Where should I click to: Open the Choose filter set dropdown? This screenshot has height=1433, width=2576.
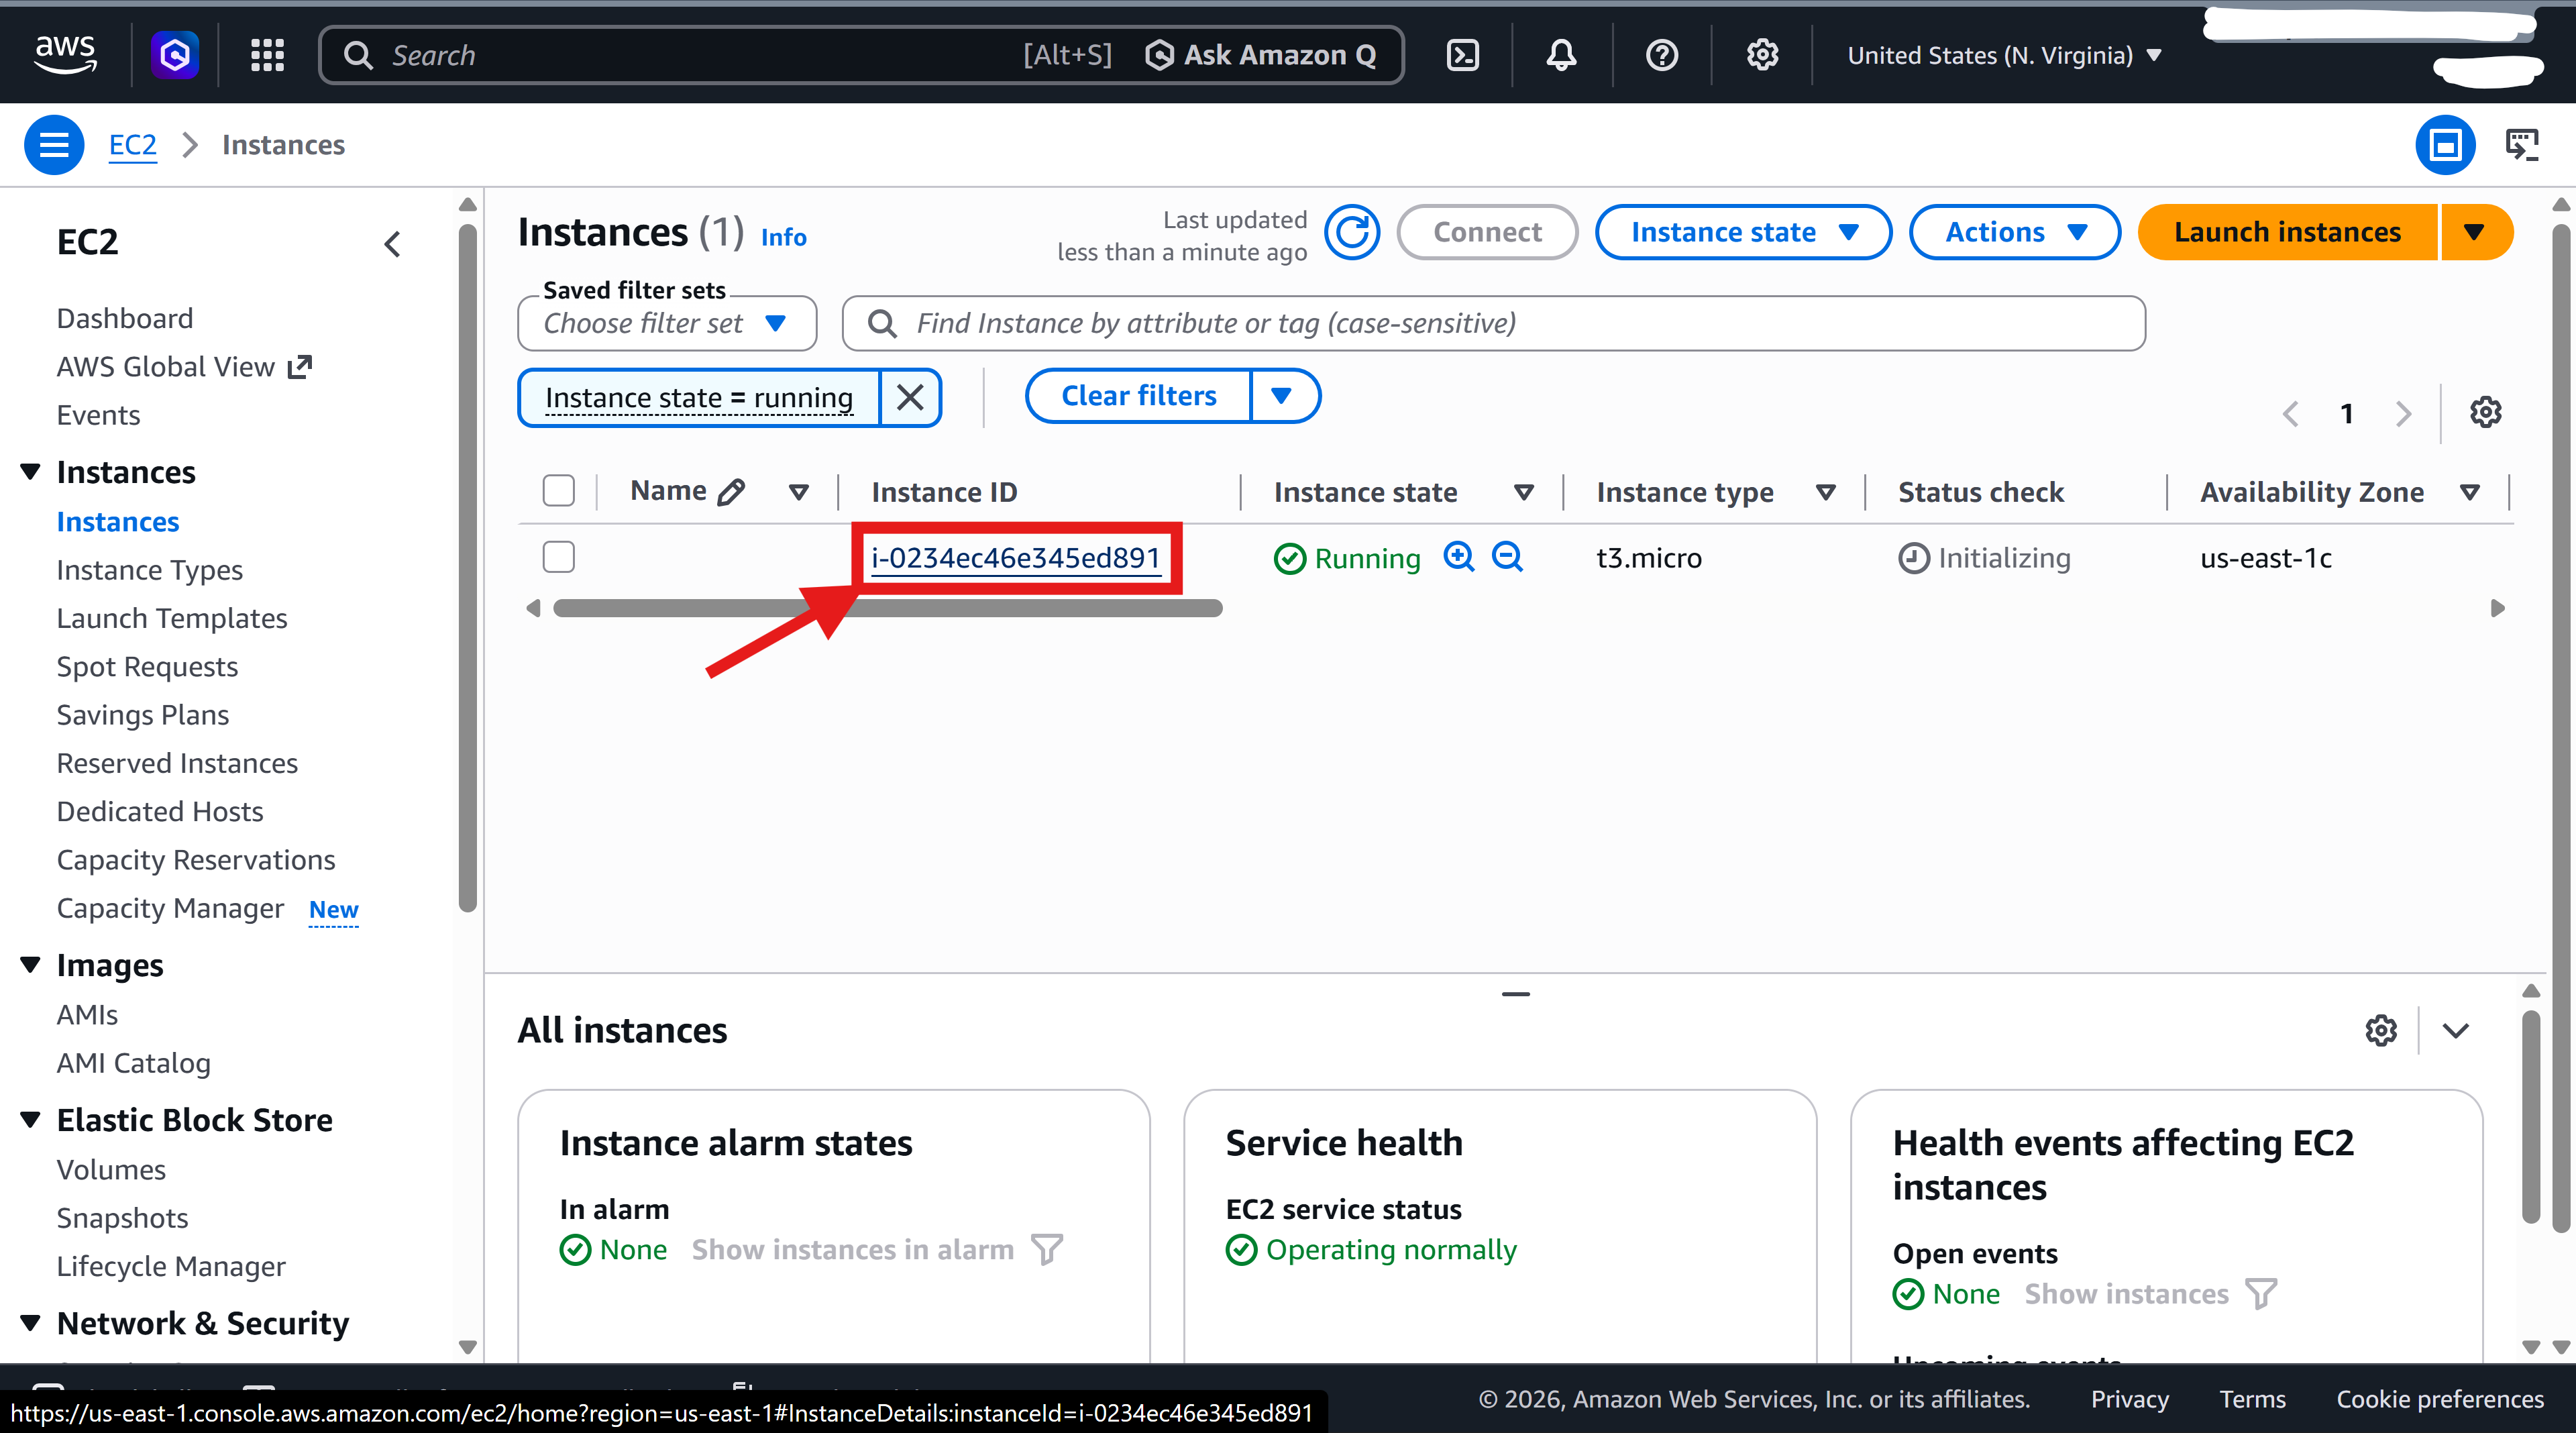pos(667,323)
